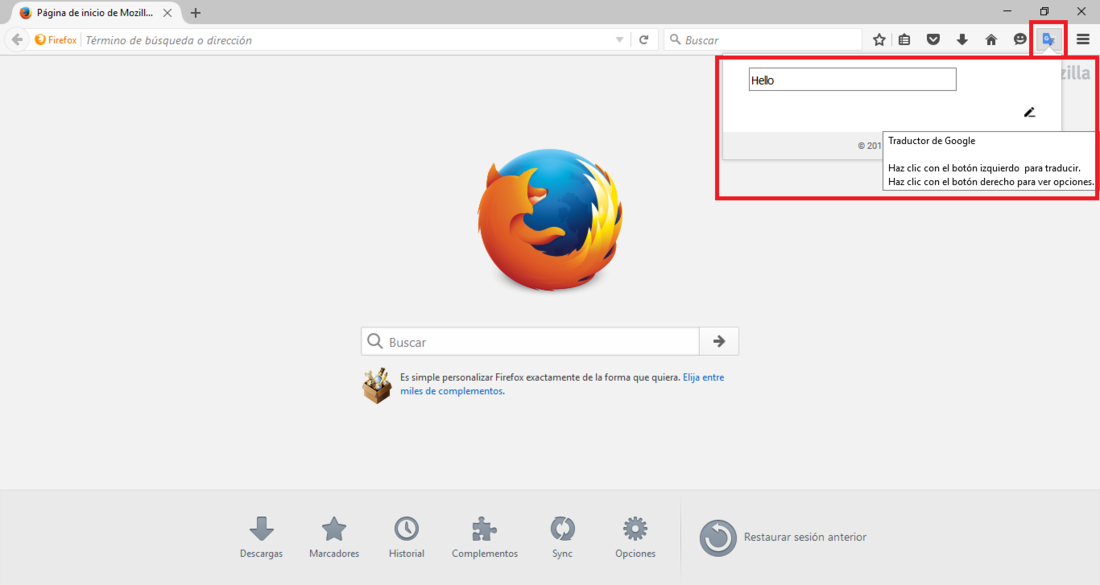Save page to Pocket icon
The height and width of the screenshot is (585, 1100).
933,40
